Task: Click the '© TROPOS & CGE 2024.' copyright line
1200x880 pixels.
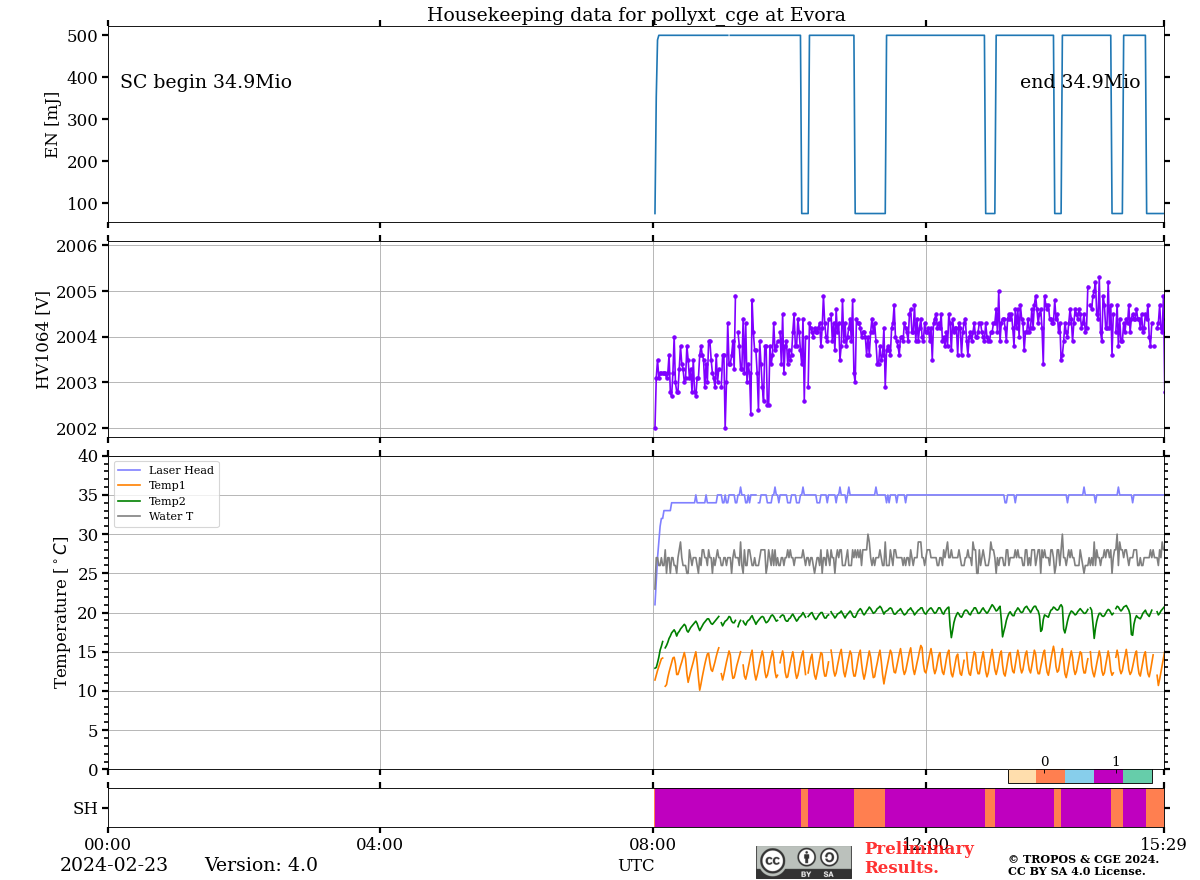Action: click(x=1083, y=859)
